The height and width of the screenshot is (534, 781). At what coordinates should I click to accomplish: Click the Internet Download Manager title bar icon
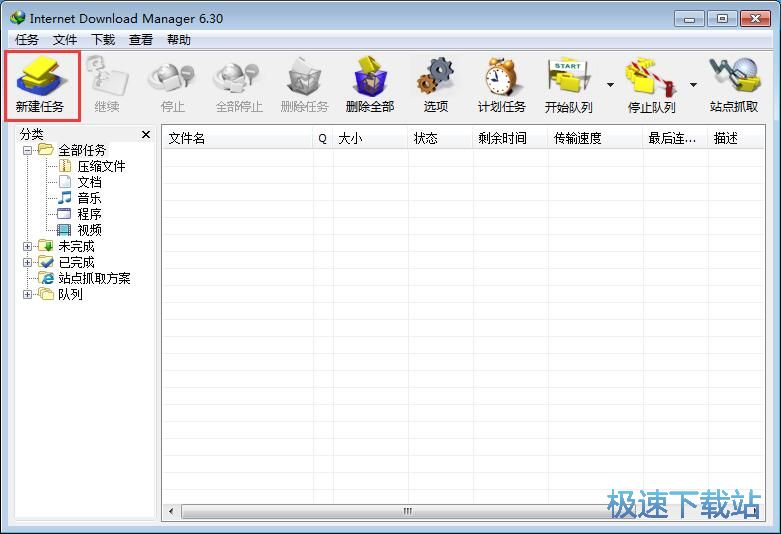tap(18, 18)
